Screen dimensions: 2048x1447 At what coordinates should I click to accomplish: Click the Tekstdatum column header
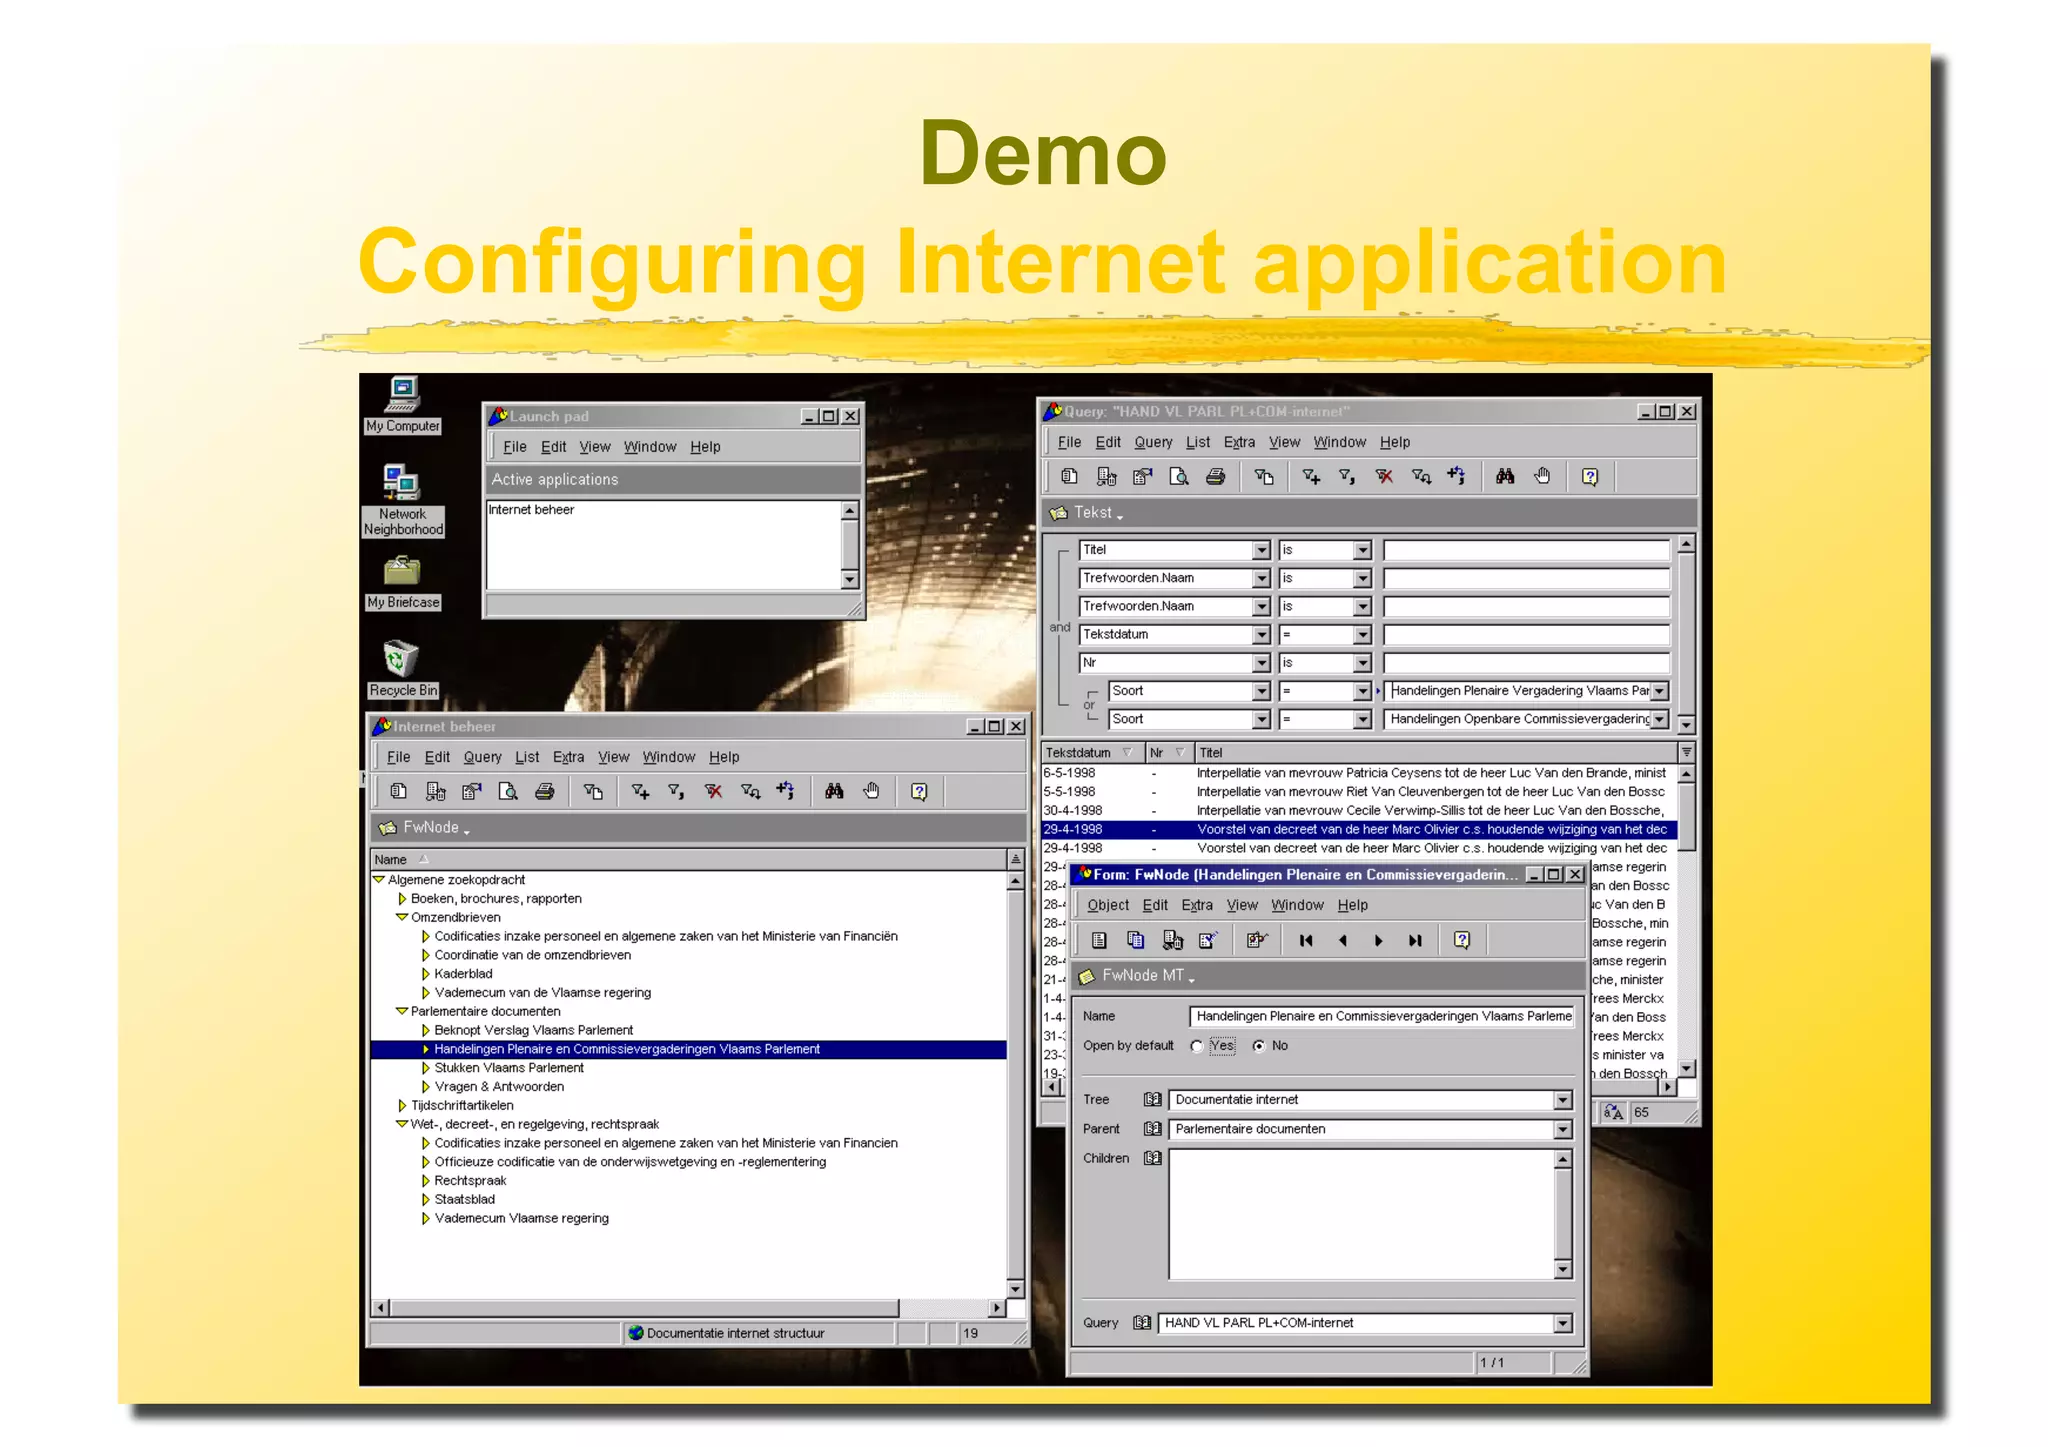[1093, 753]
